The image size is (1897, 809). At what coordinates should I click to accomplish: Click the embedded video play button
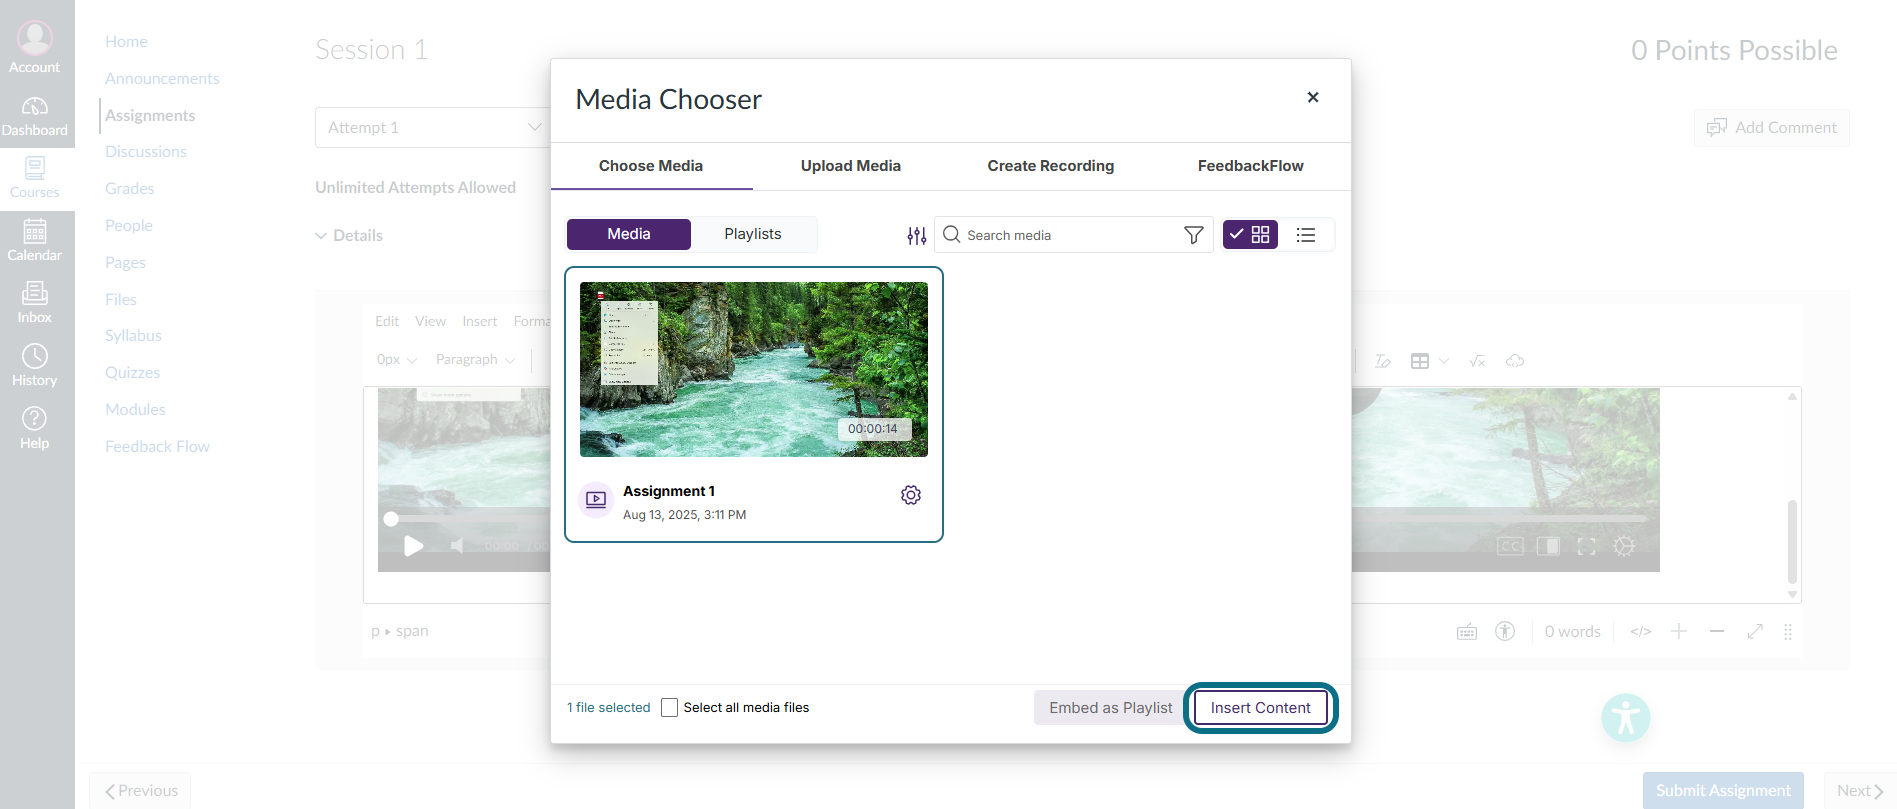point(413,546)
